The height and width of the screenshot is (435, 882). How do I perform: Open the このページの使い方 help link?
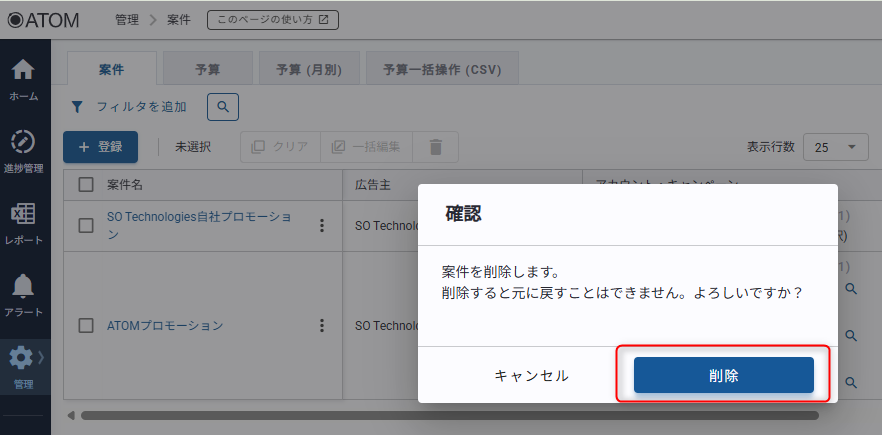pyautogui.click(x=273, y=19)
